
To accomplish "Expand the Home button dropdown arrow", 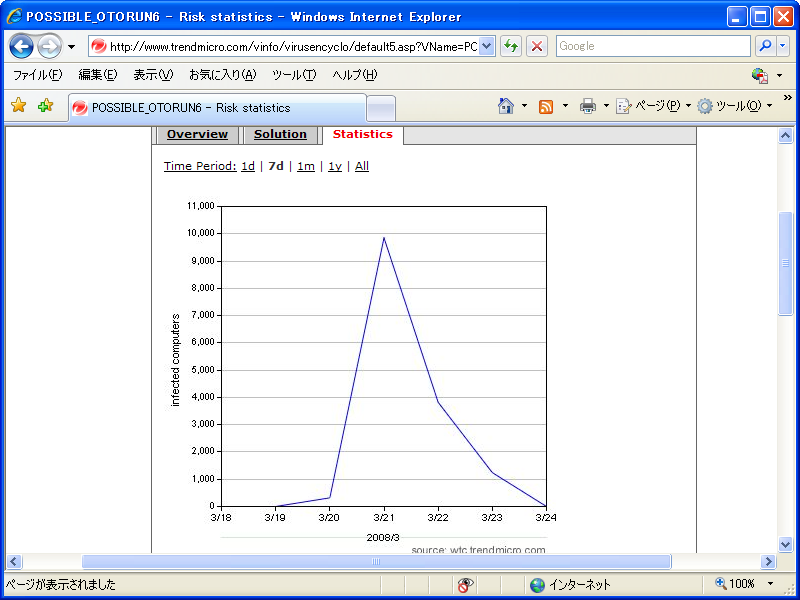I will tap(524, 106).
